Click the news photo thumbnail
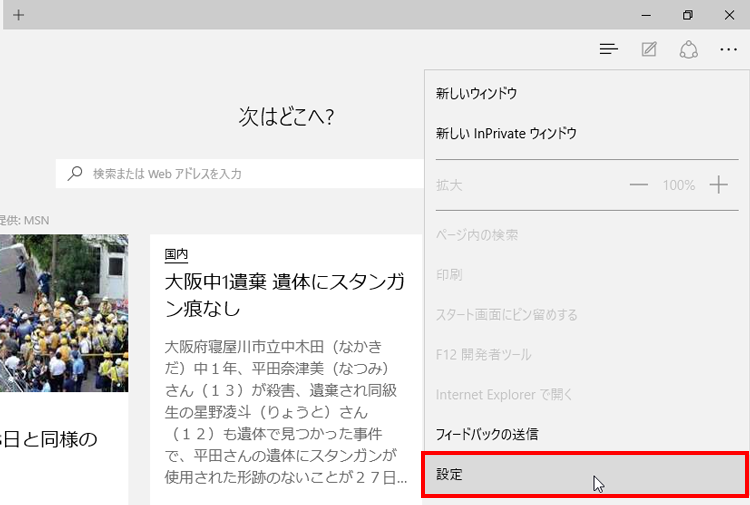 [64, 313]
